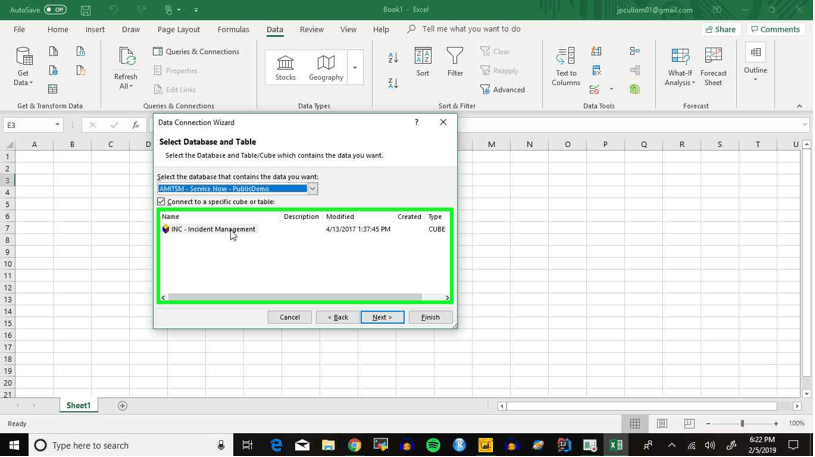The image size is (815, 457).
Task: Click Manage Data Model icon
Action: coord(635,89)
